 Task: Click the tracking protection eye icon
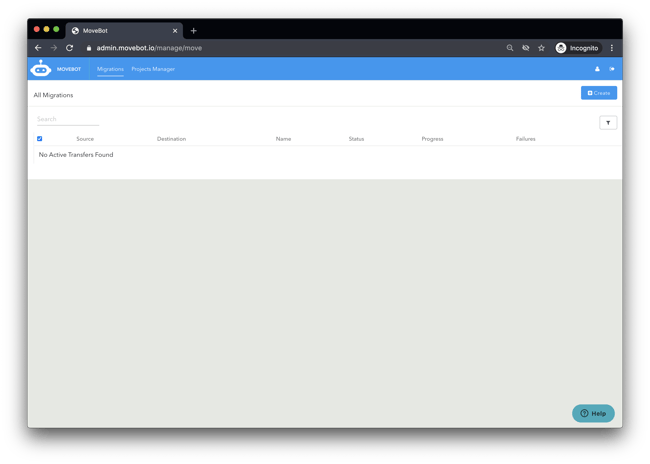tap(525, 48)
